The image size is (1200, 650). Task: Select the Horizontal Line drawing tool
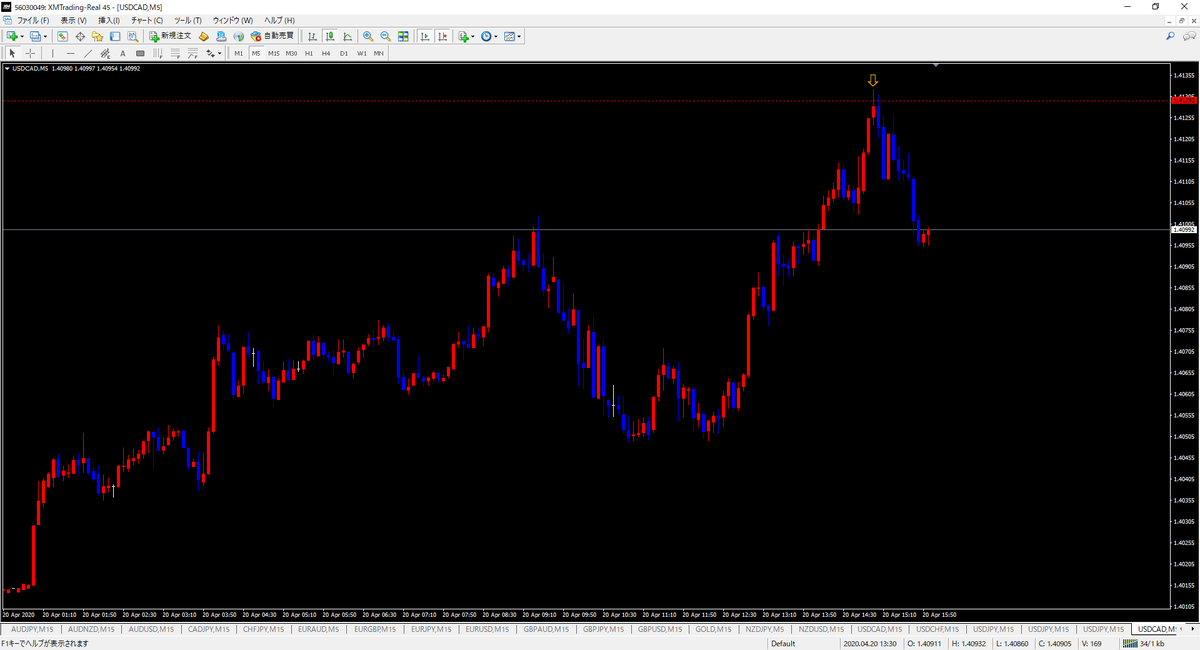pyautogui.click(x=71, y=53)
